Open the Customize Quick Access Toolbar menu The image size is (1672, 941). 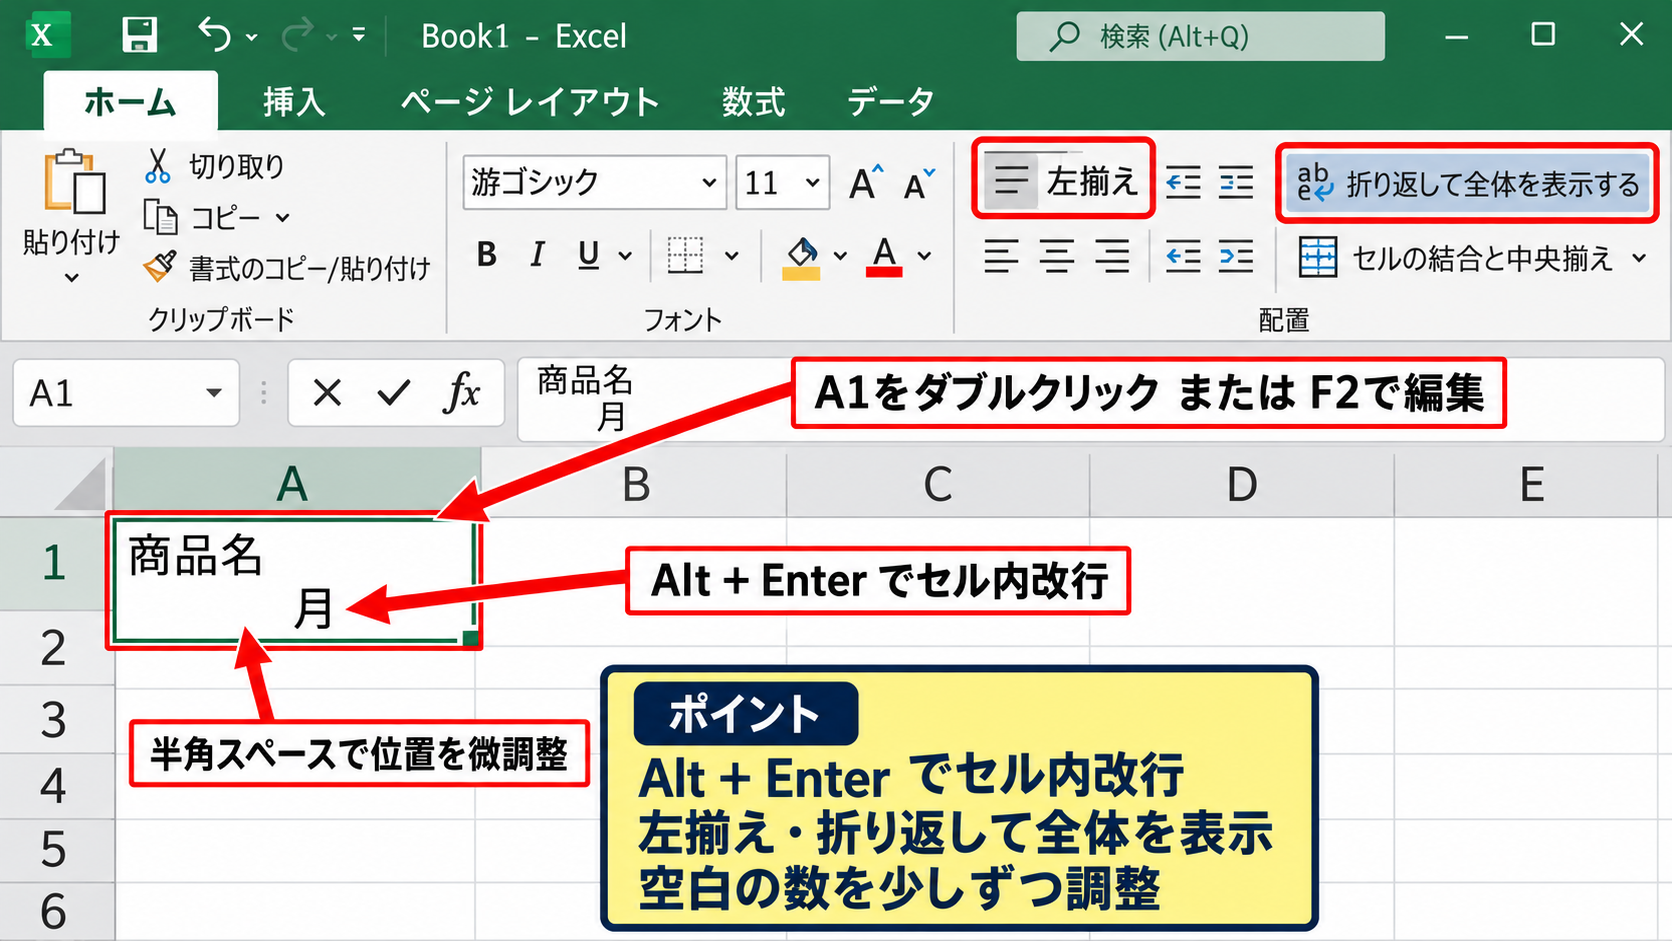click(x=359, y=36)
